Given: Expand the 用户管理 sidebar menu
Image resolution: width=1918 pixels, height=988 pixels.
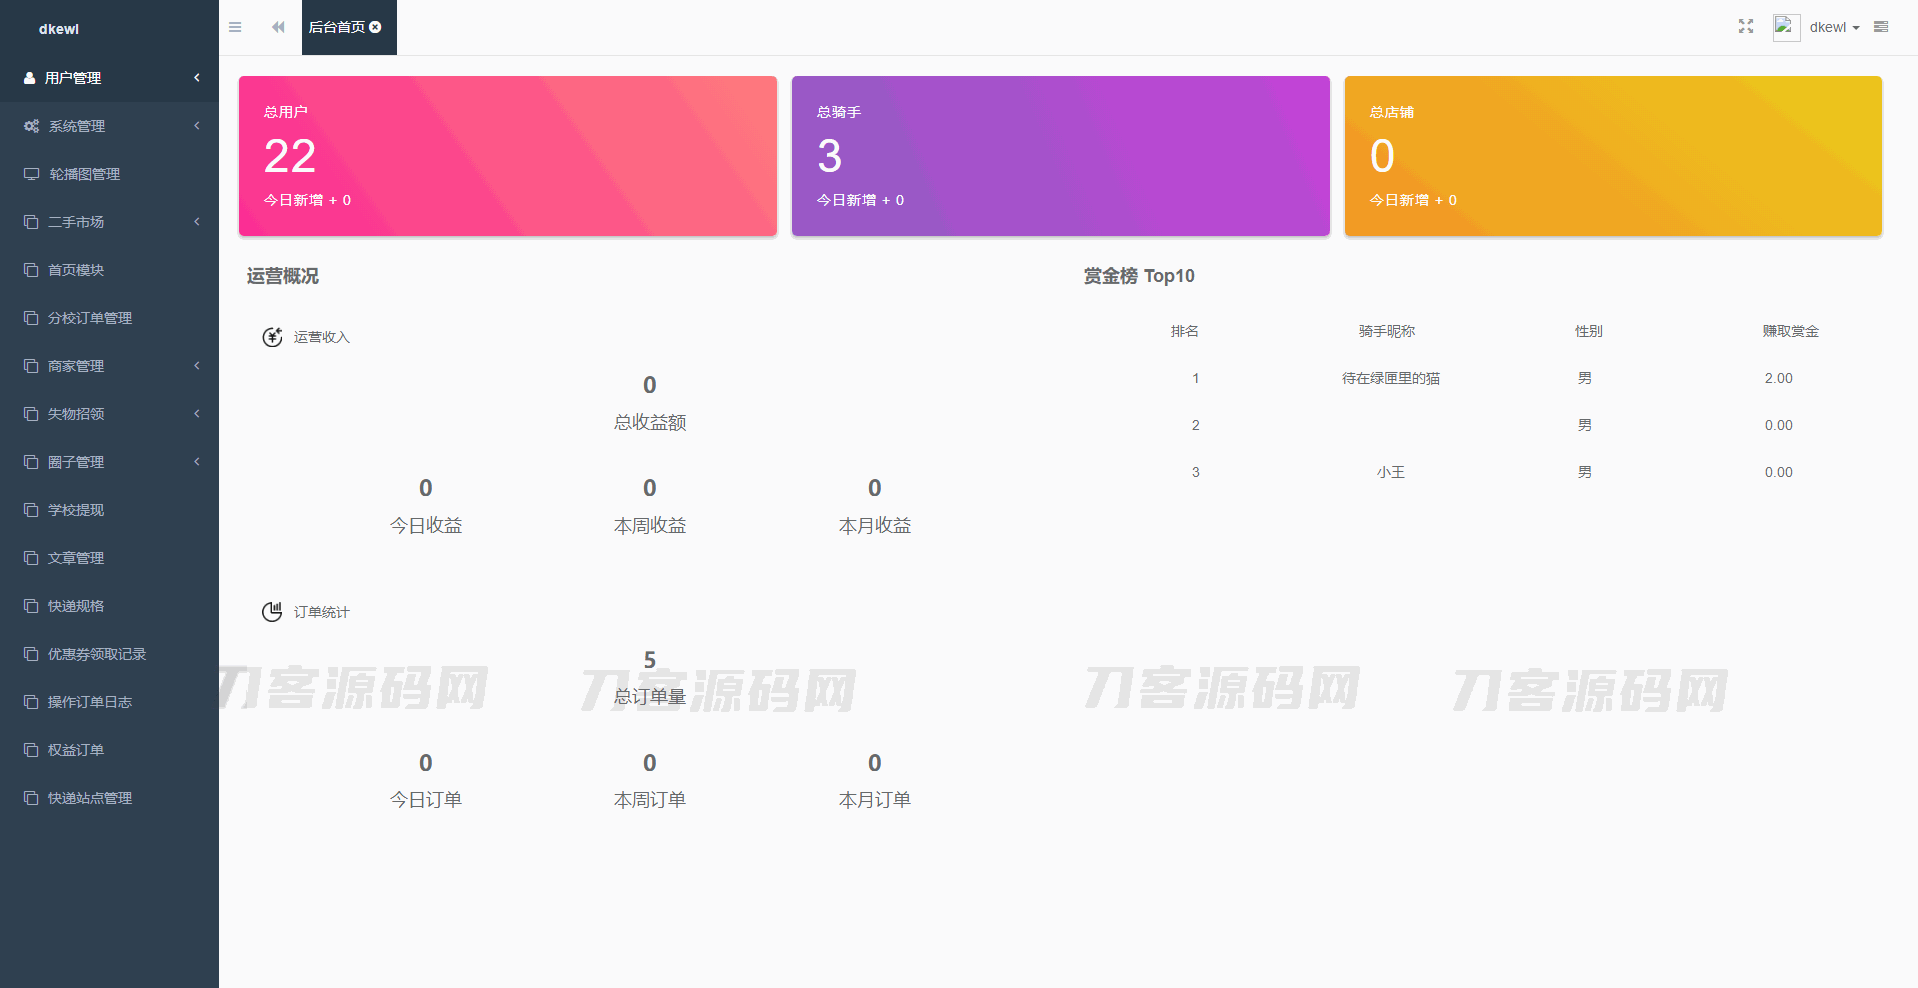Looking at the screenshot, I should tap(109, 78).
